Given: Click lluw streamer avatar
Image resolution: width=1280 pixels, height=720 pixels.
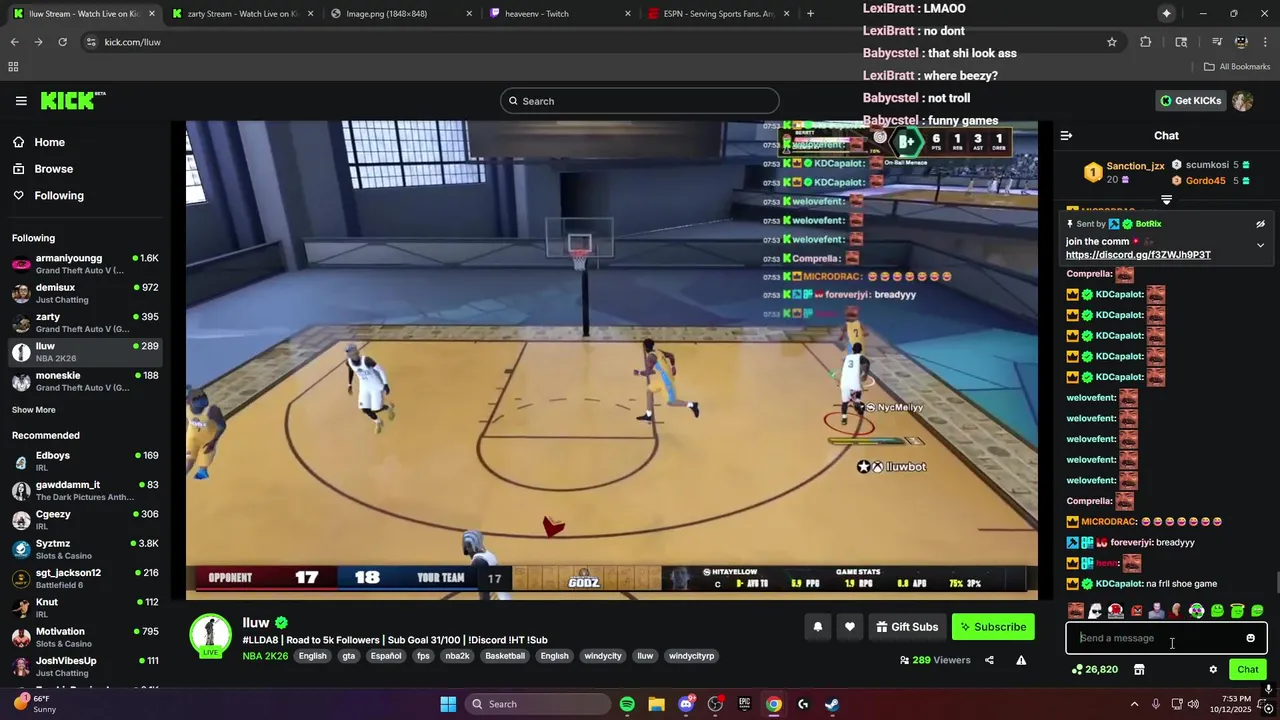Looking at the screenshot, I should pos(211,635).
